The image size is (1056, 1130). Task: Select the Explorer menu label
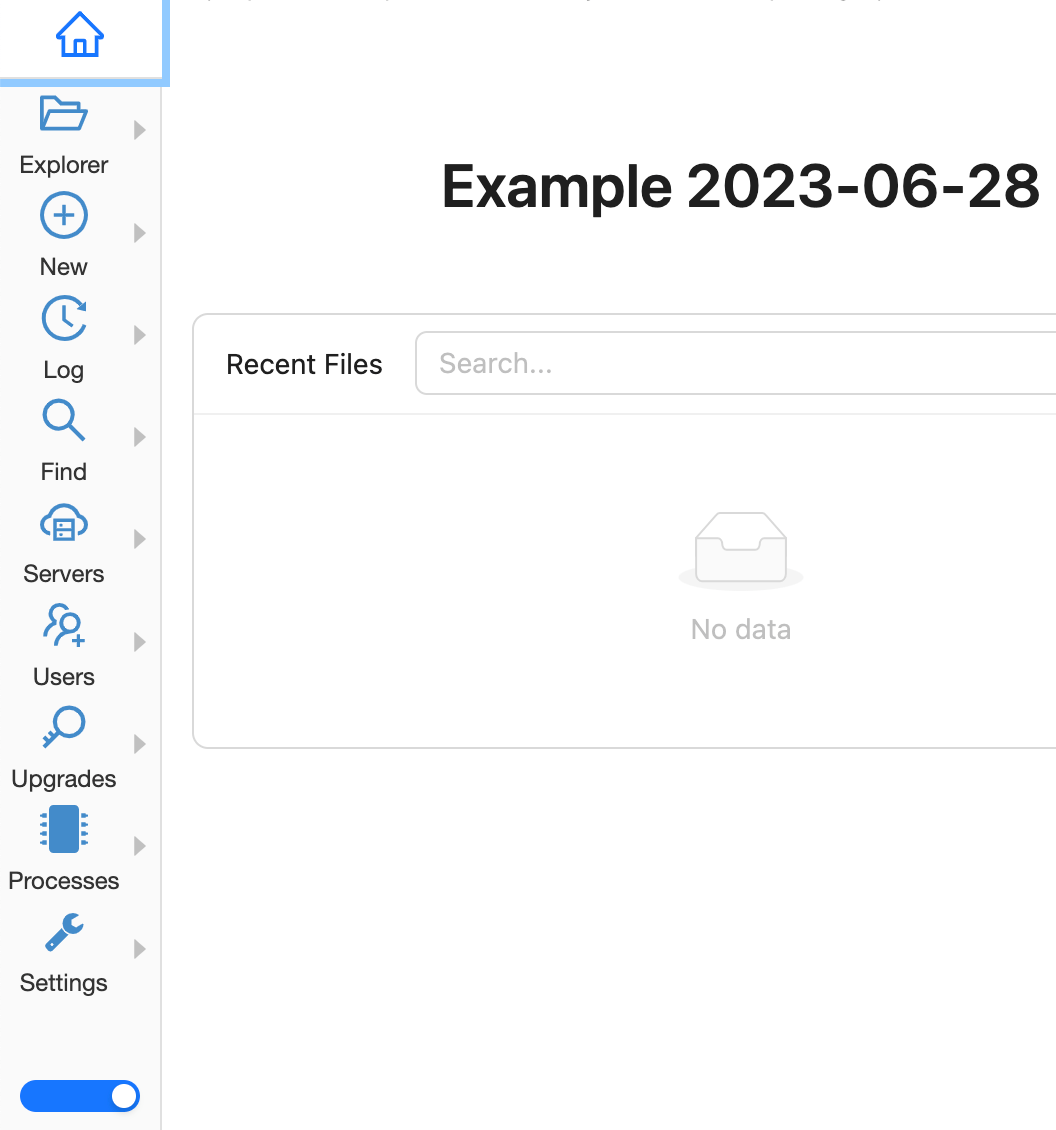click(63, 165)
